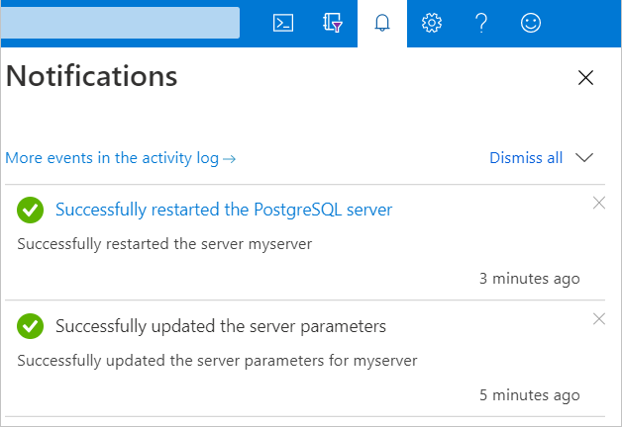622x427 pixels.
Task: Click the search box in top bar
Action: [x=120, y=23]
